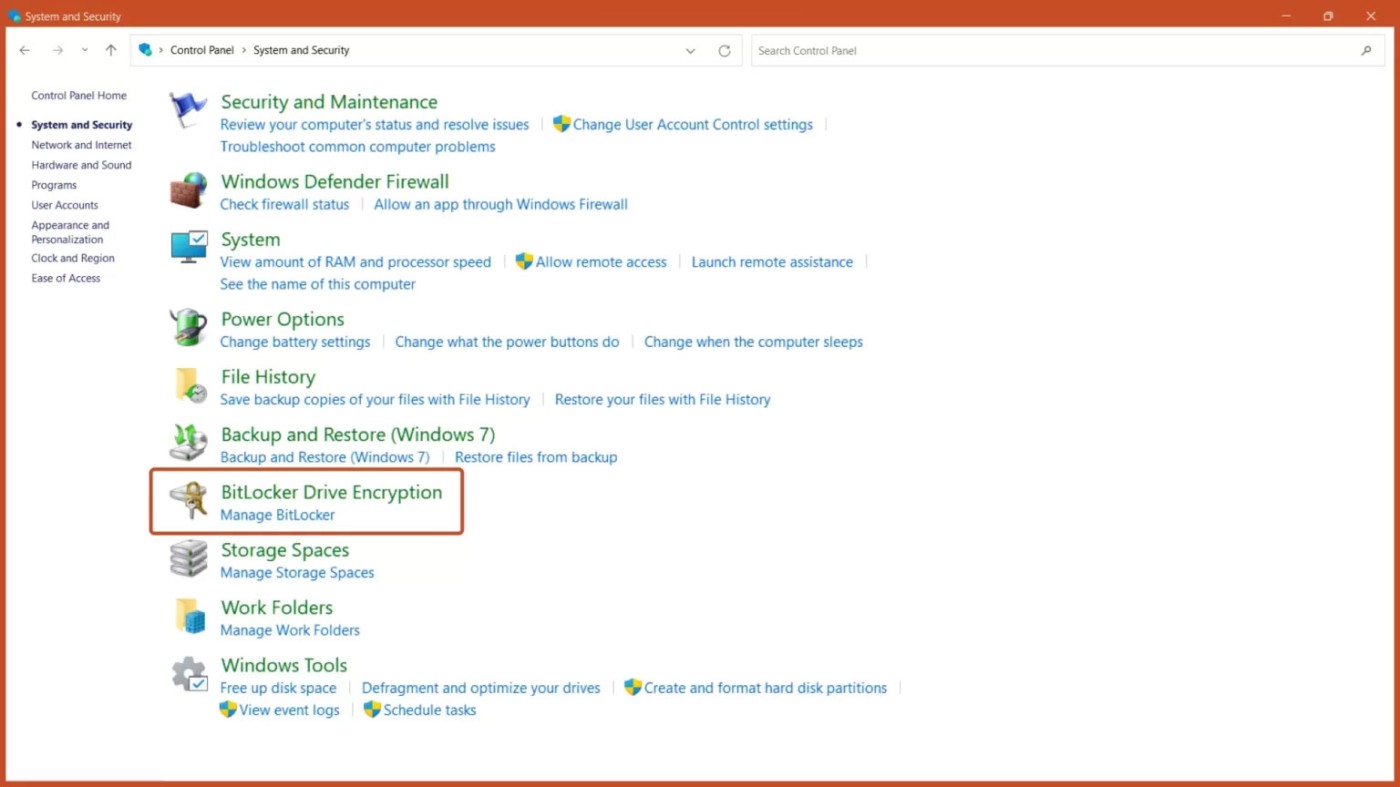Click the Work Folders icon
Viewport: 1400px width, 787px height.
click(x=190, y=616)
